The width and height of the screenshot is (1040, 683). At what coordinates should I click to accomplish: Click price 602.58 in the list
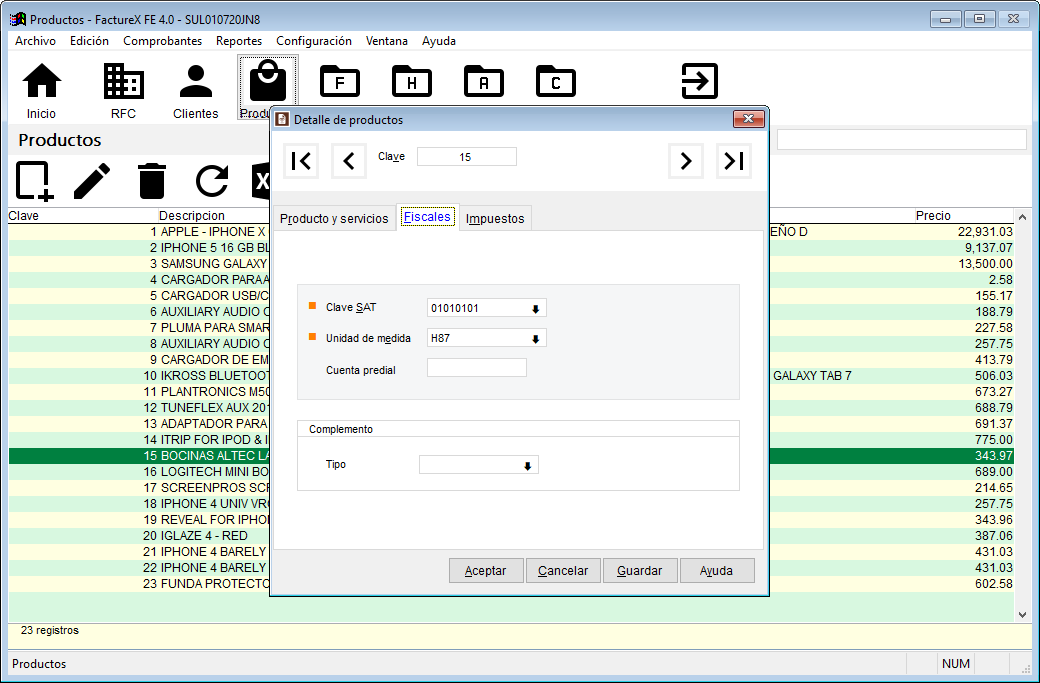(x=994, y=584)
